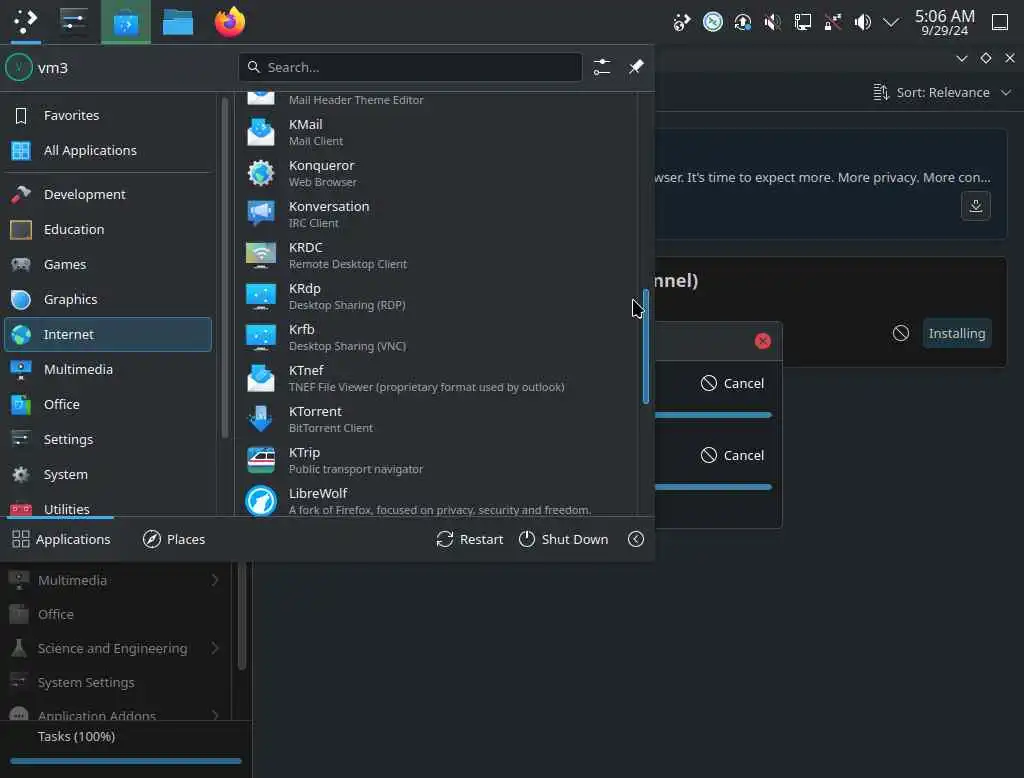Select System category in launcher

(x=108, y=474)
